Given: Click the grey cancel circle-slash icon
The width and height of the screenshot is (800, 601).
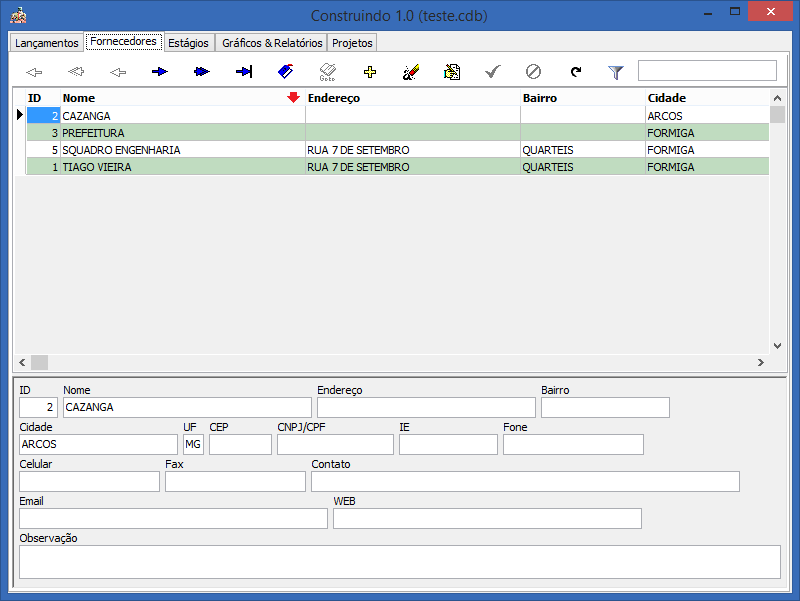Looking at the screenshot, I should (534, 72).
